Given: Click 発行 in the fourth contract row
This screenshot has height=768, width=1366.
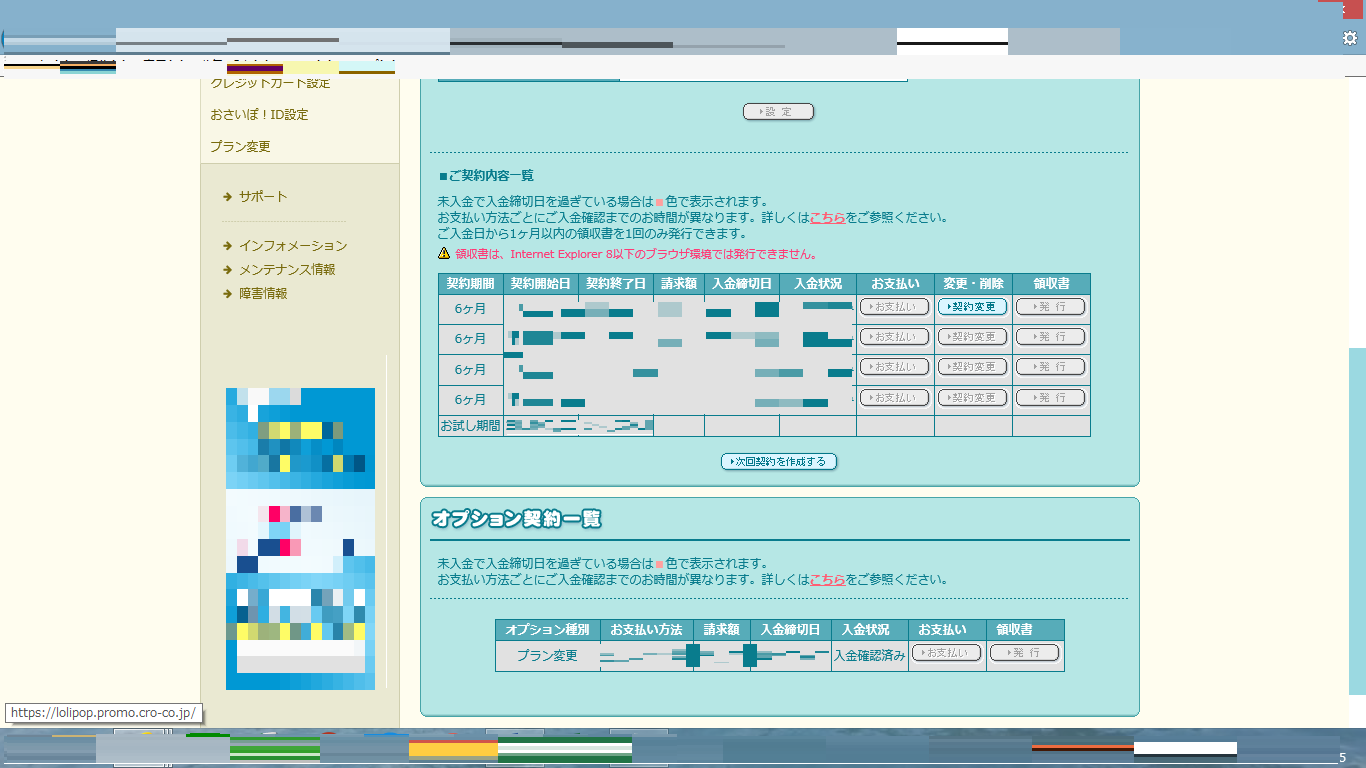Looking at the screenshot, I should coord(1050,398).
